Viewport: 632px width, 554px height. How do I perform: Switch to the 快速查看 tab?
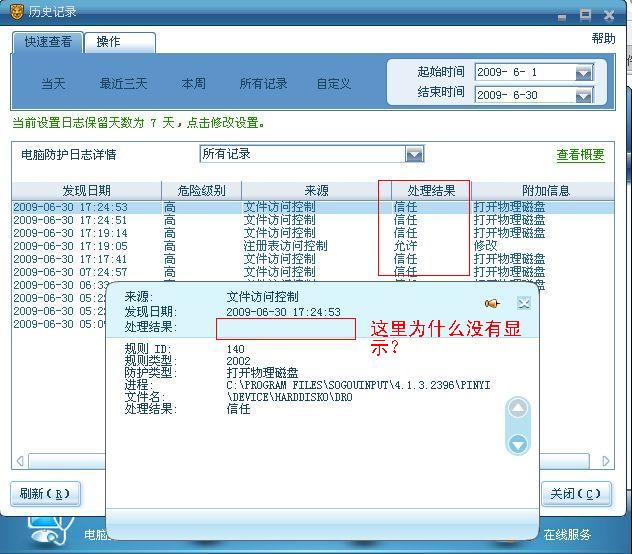(48, 42)
